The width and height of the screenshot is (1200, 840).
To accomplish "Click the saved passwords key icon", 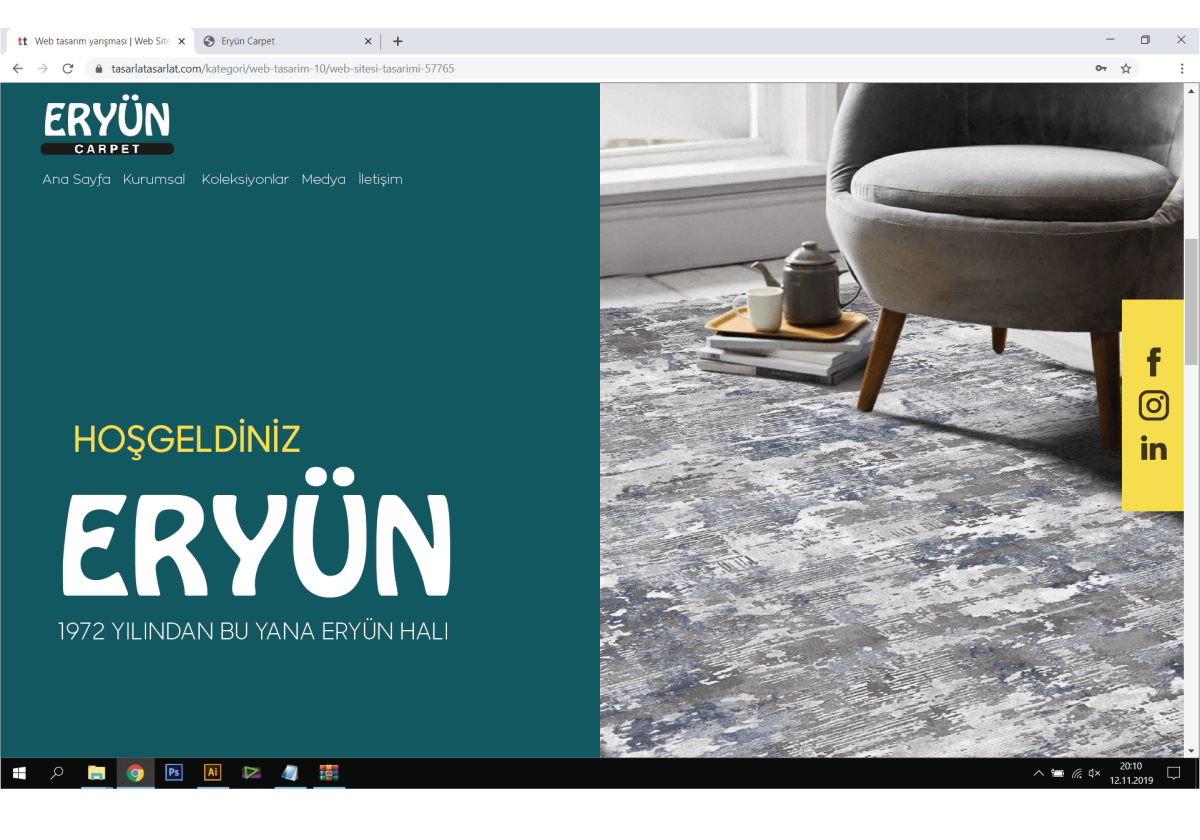I will (x=1101, y=69).
